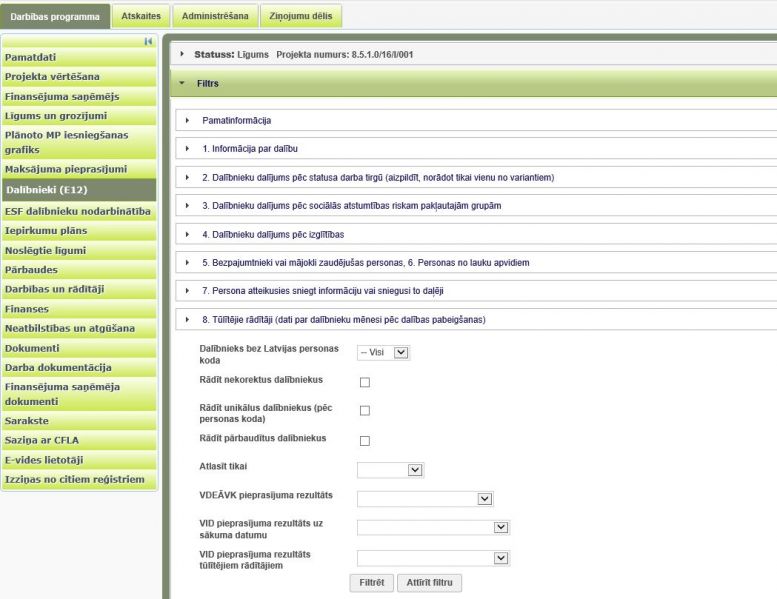Enable 'Rādīt nekorektus dalībniekus' checkbox
This screenshot has height=599, width=777.
click(365, 382)
